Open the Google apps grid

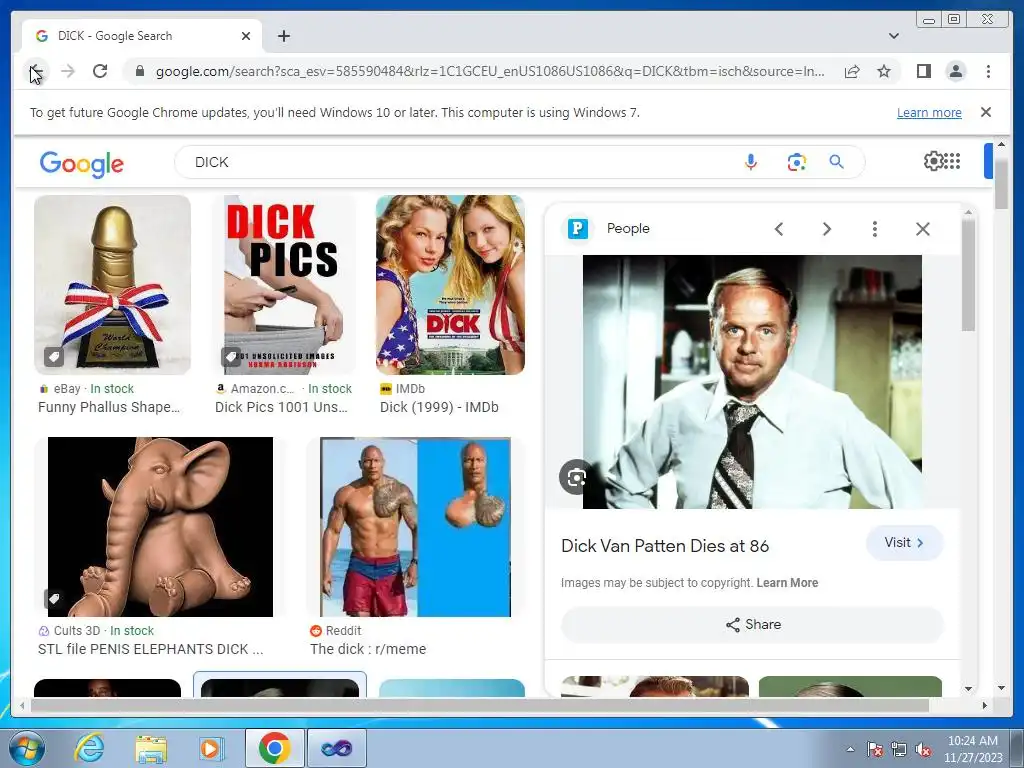click(x=952, y=161)
